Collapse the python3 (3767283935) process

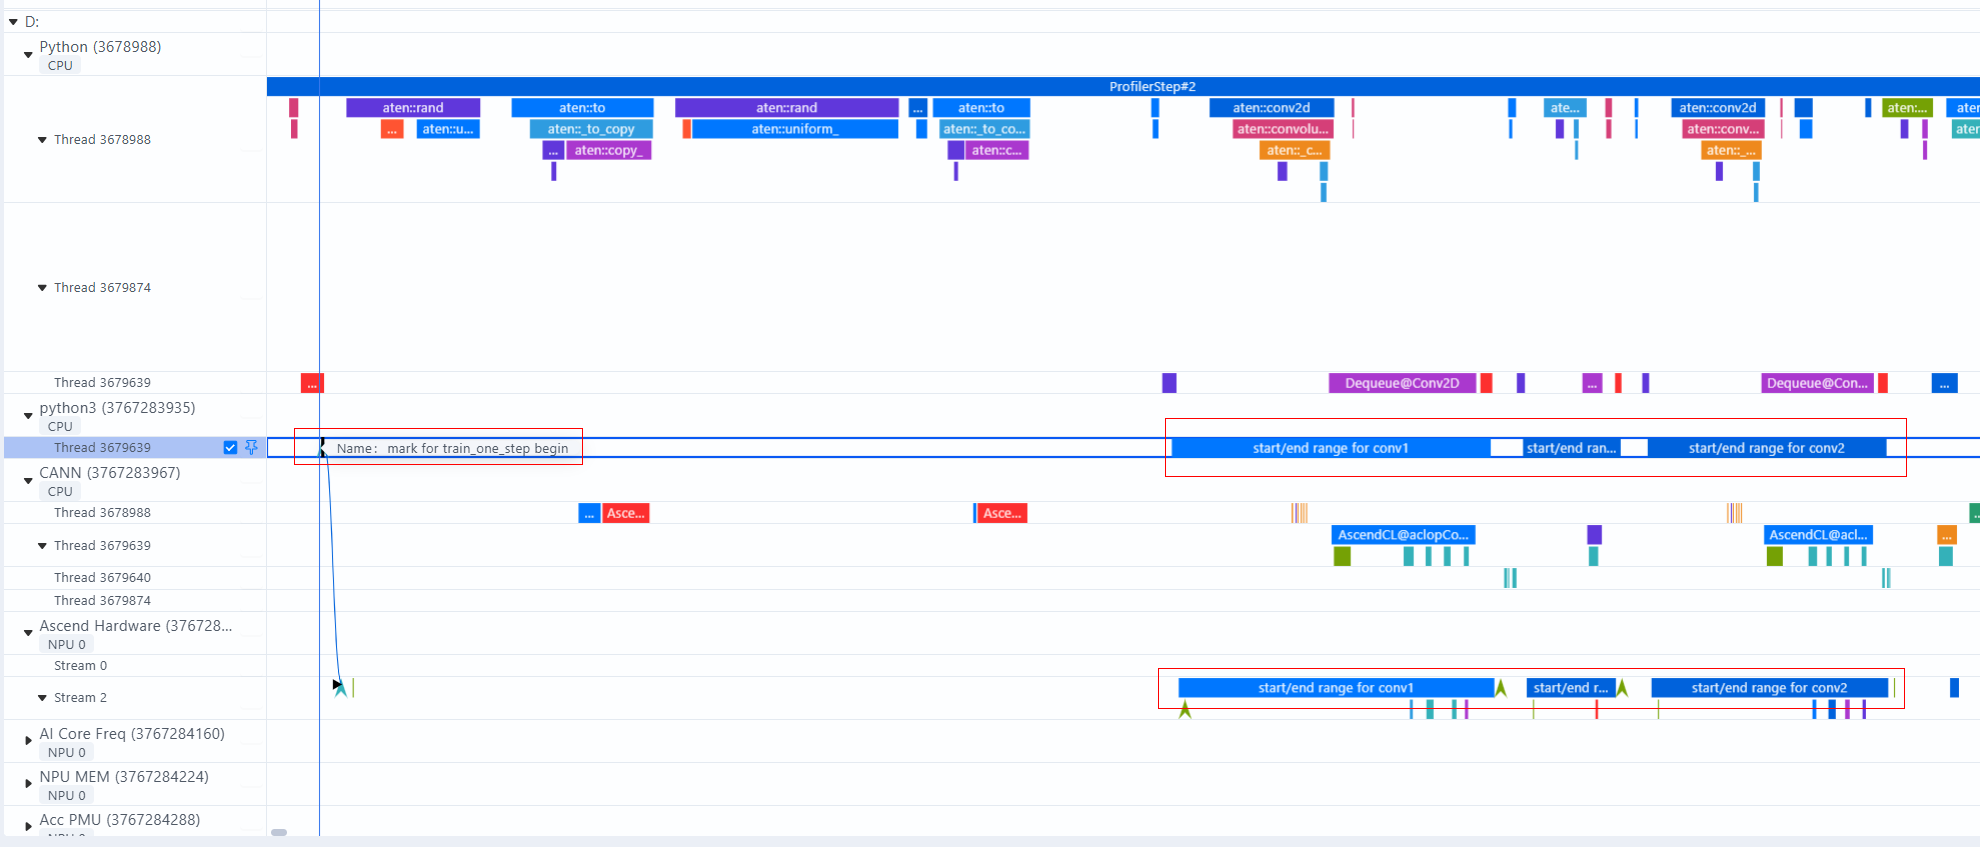(28, 416)
